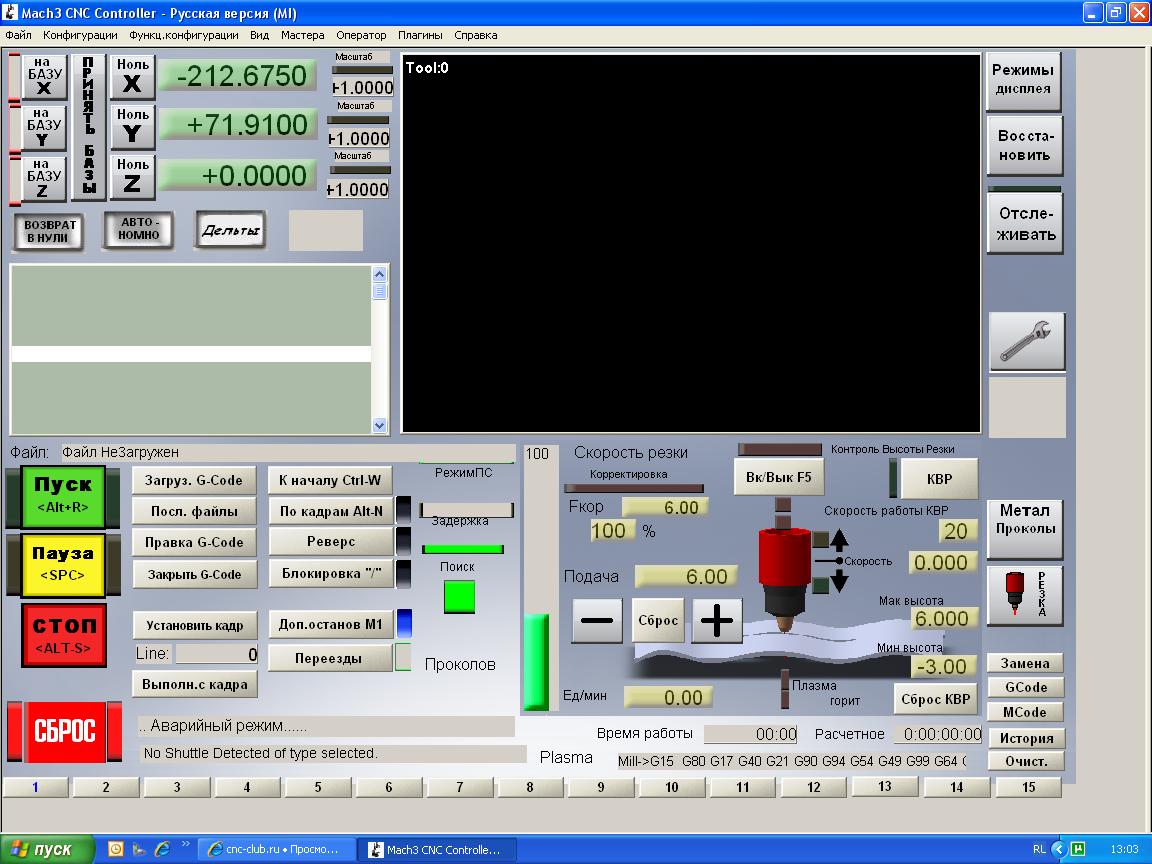
Task: Click Выполн.с кадра button
Action: tap(195, 684)
